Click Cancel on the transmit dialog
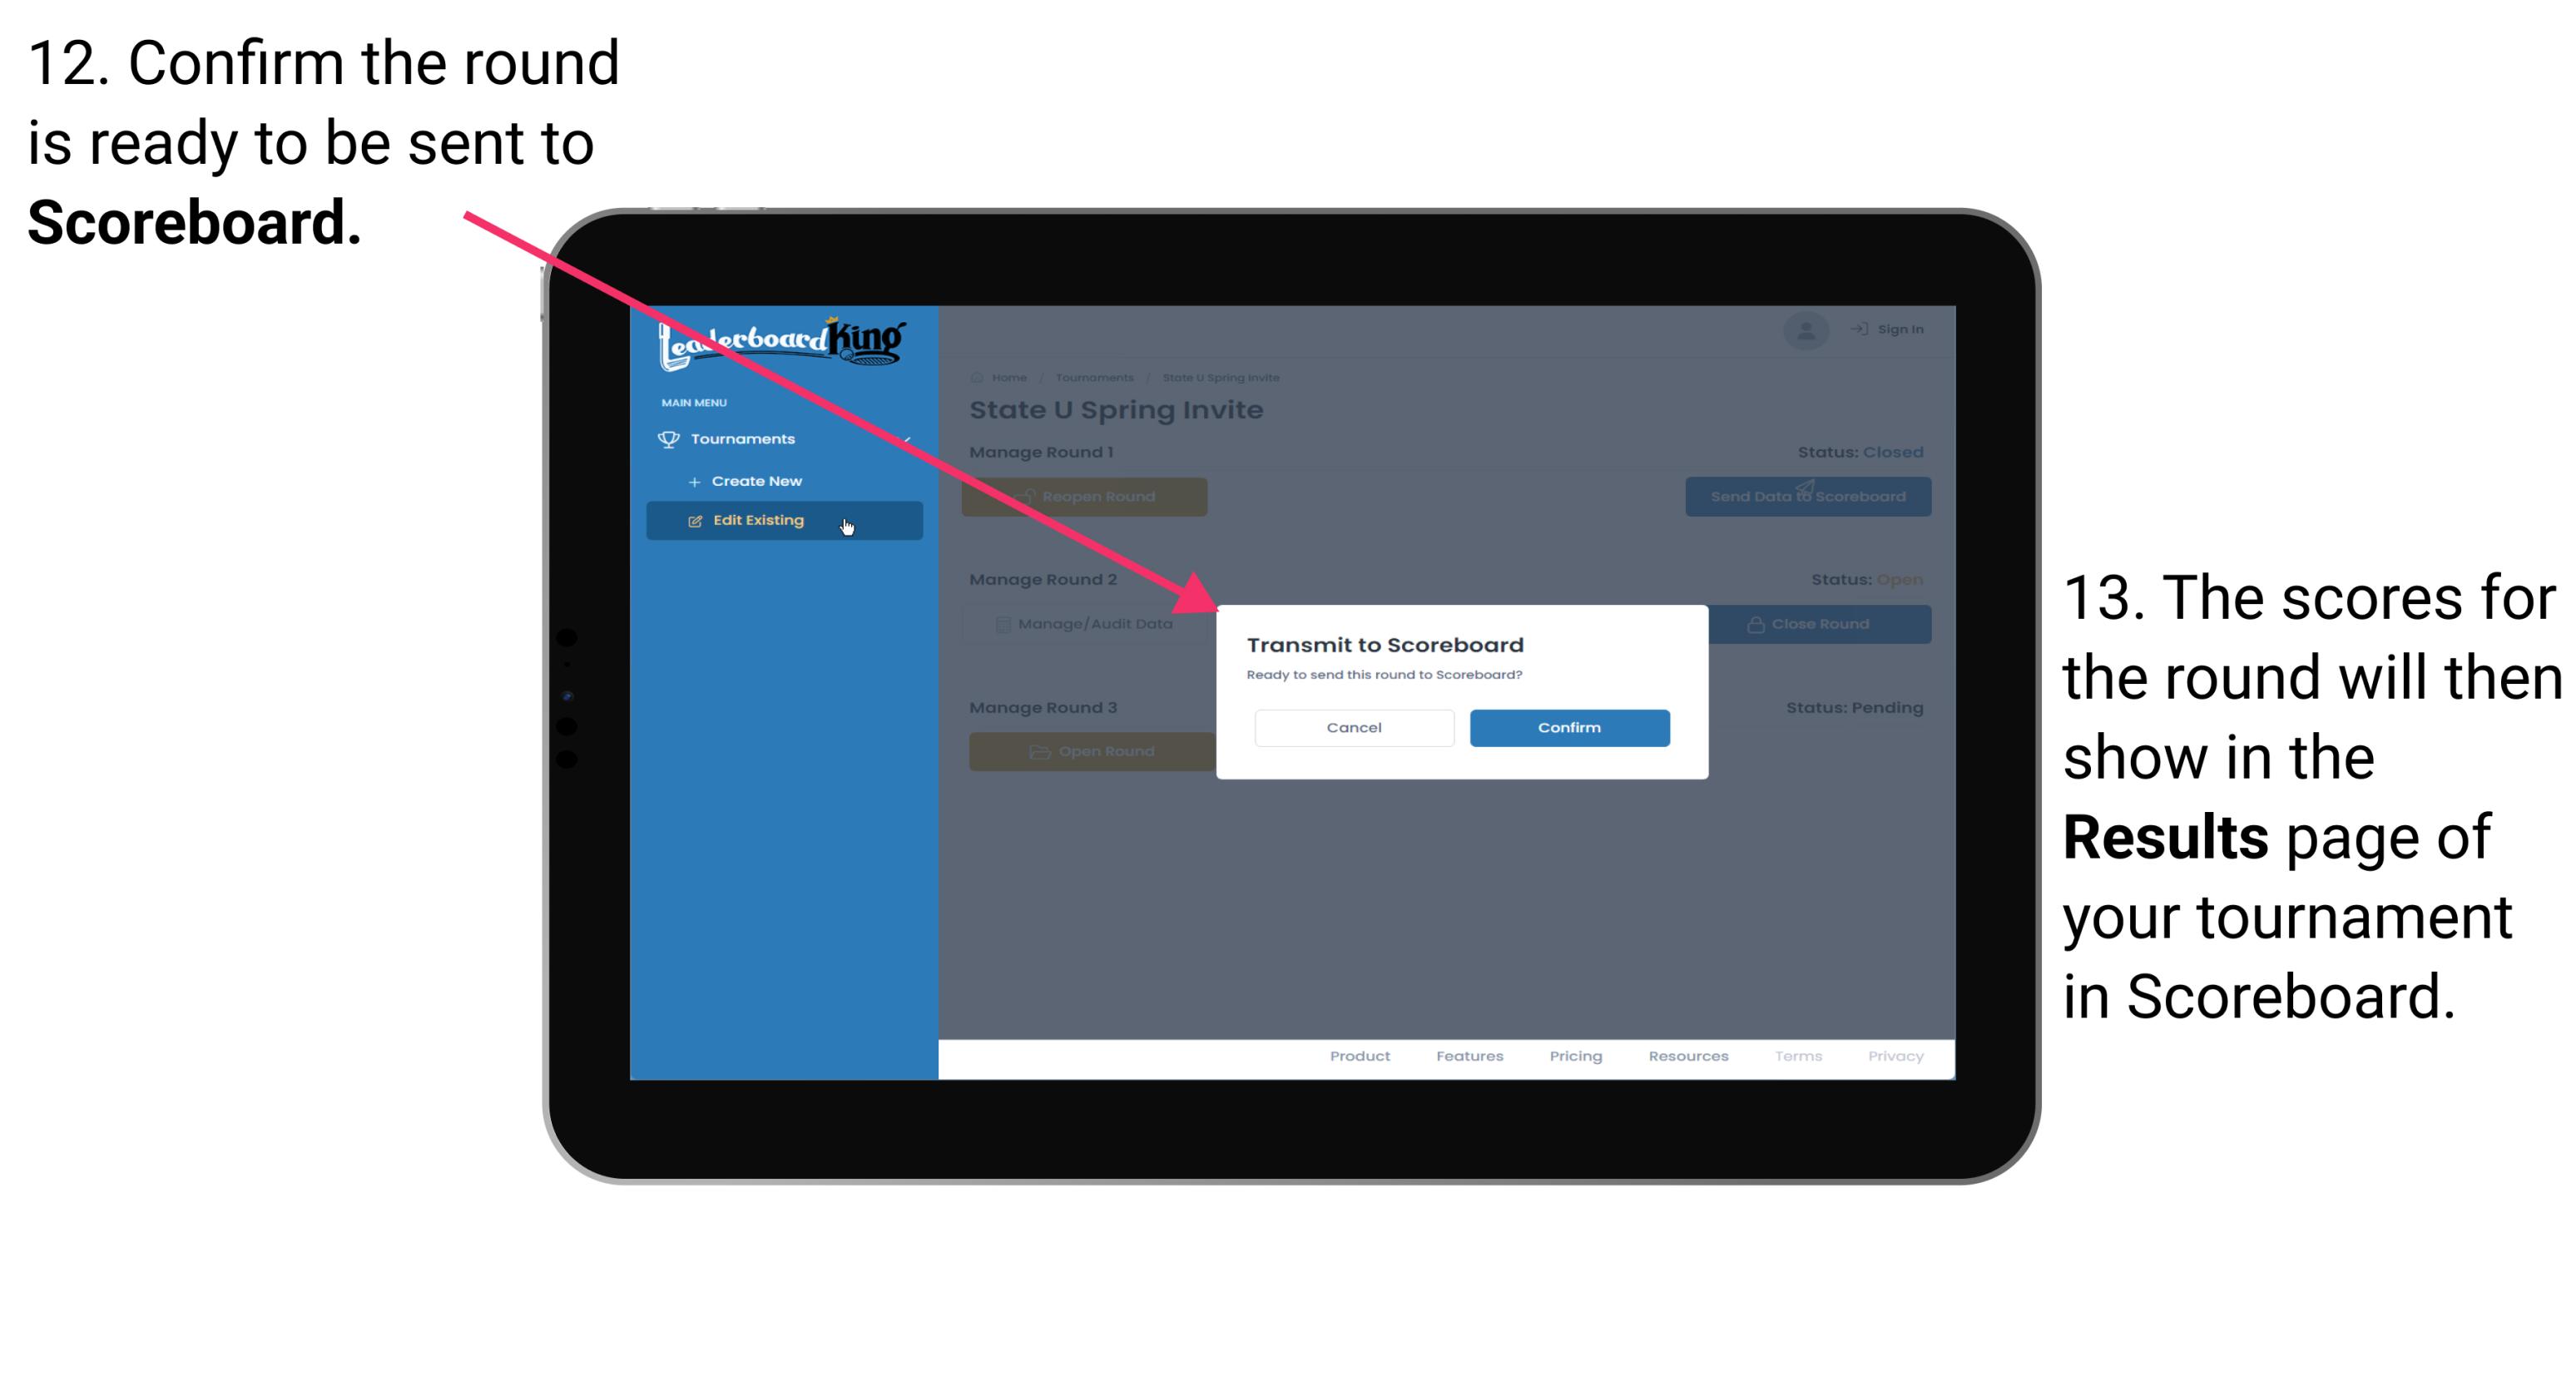 tap(1354, 725)
